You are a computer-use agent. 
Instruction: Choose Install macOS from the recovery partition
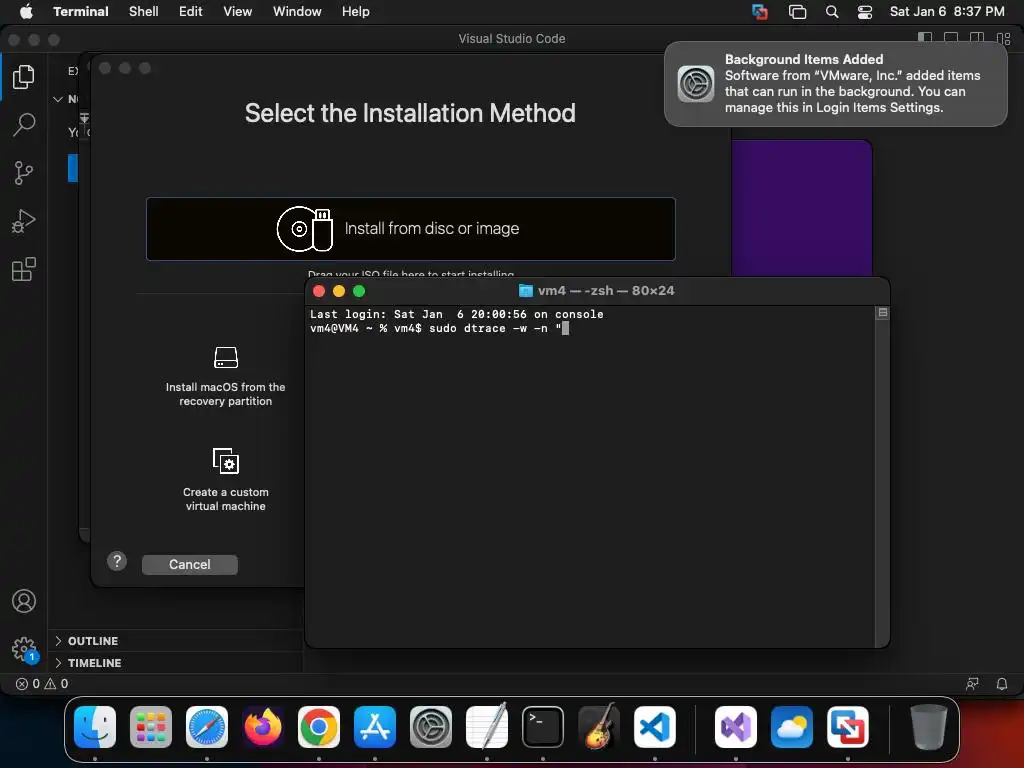pos(225,377)
